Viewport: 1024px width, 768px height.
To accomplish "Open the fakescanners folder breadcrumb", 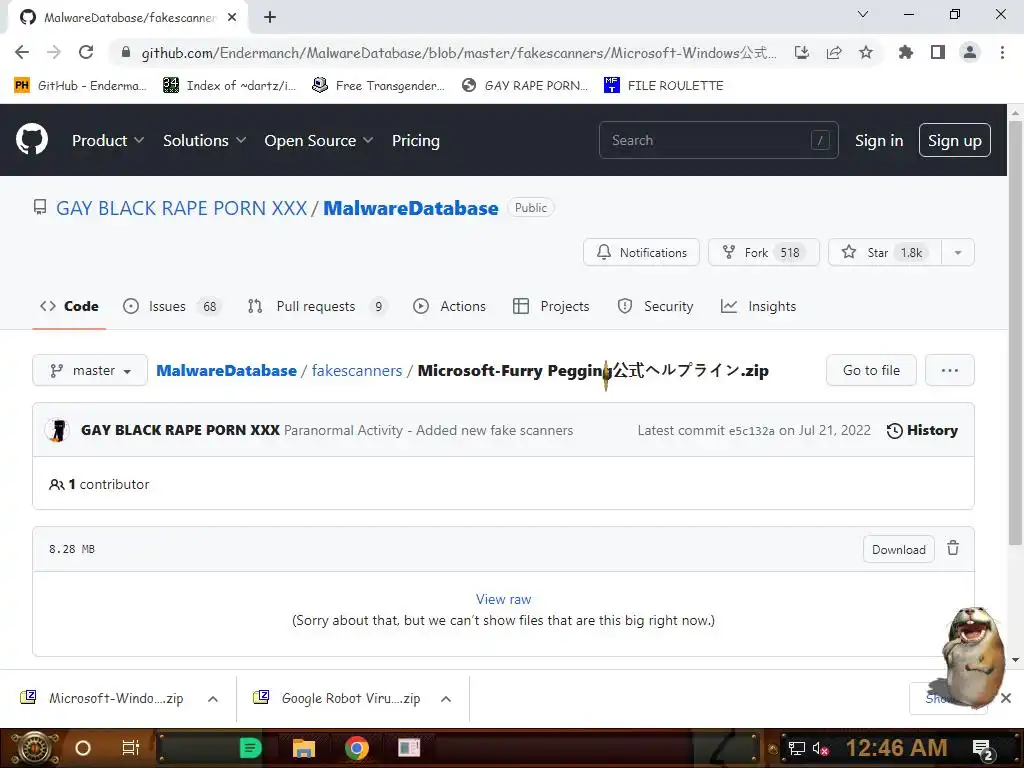I will click(x=357, y=370).
